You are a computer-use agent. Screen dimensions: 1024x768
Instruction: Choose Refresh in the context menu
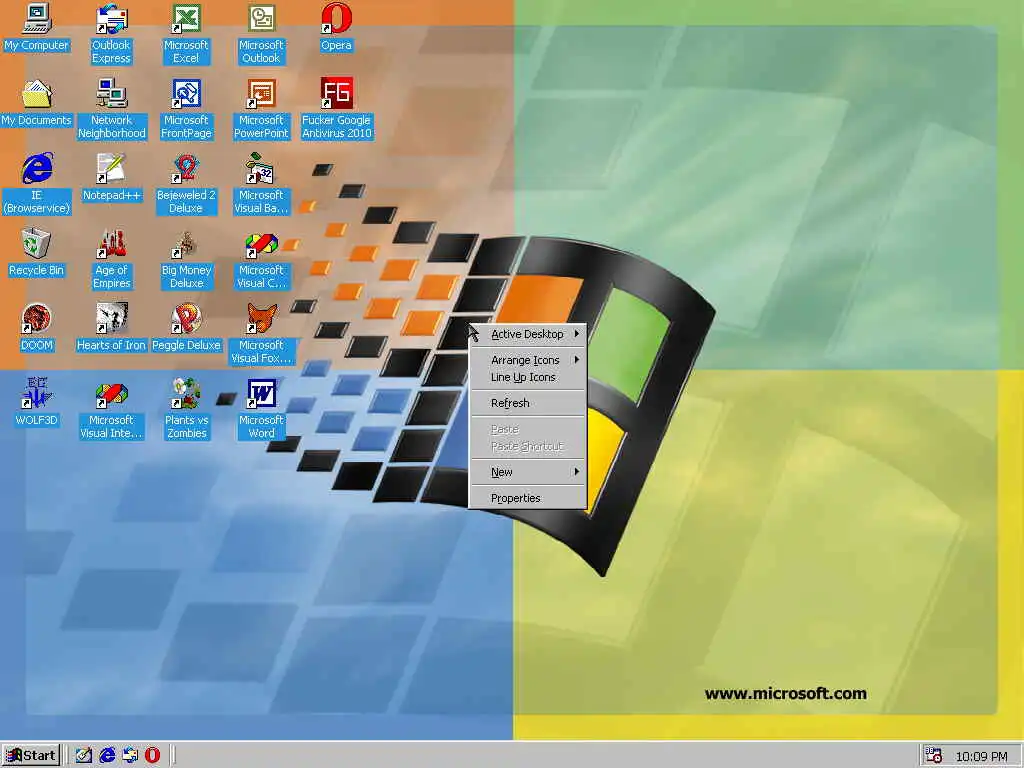528,403
